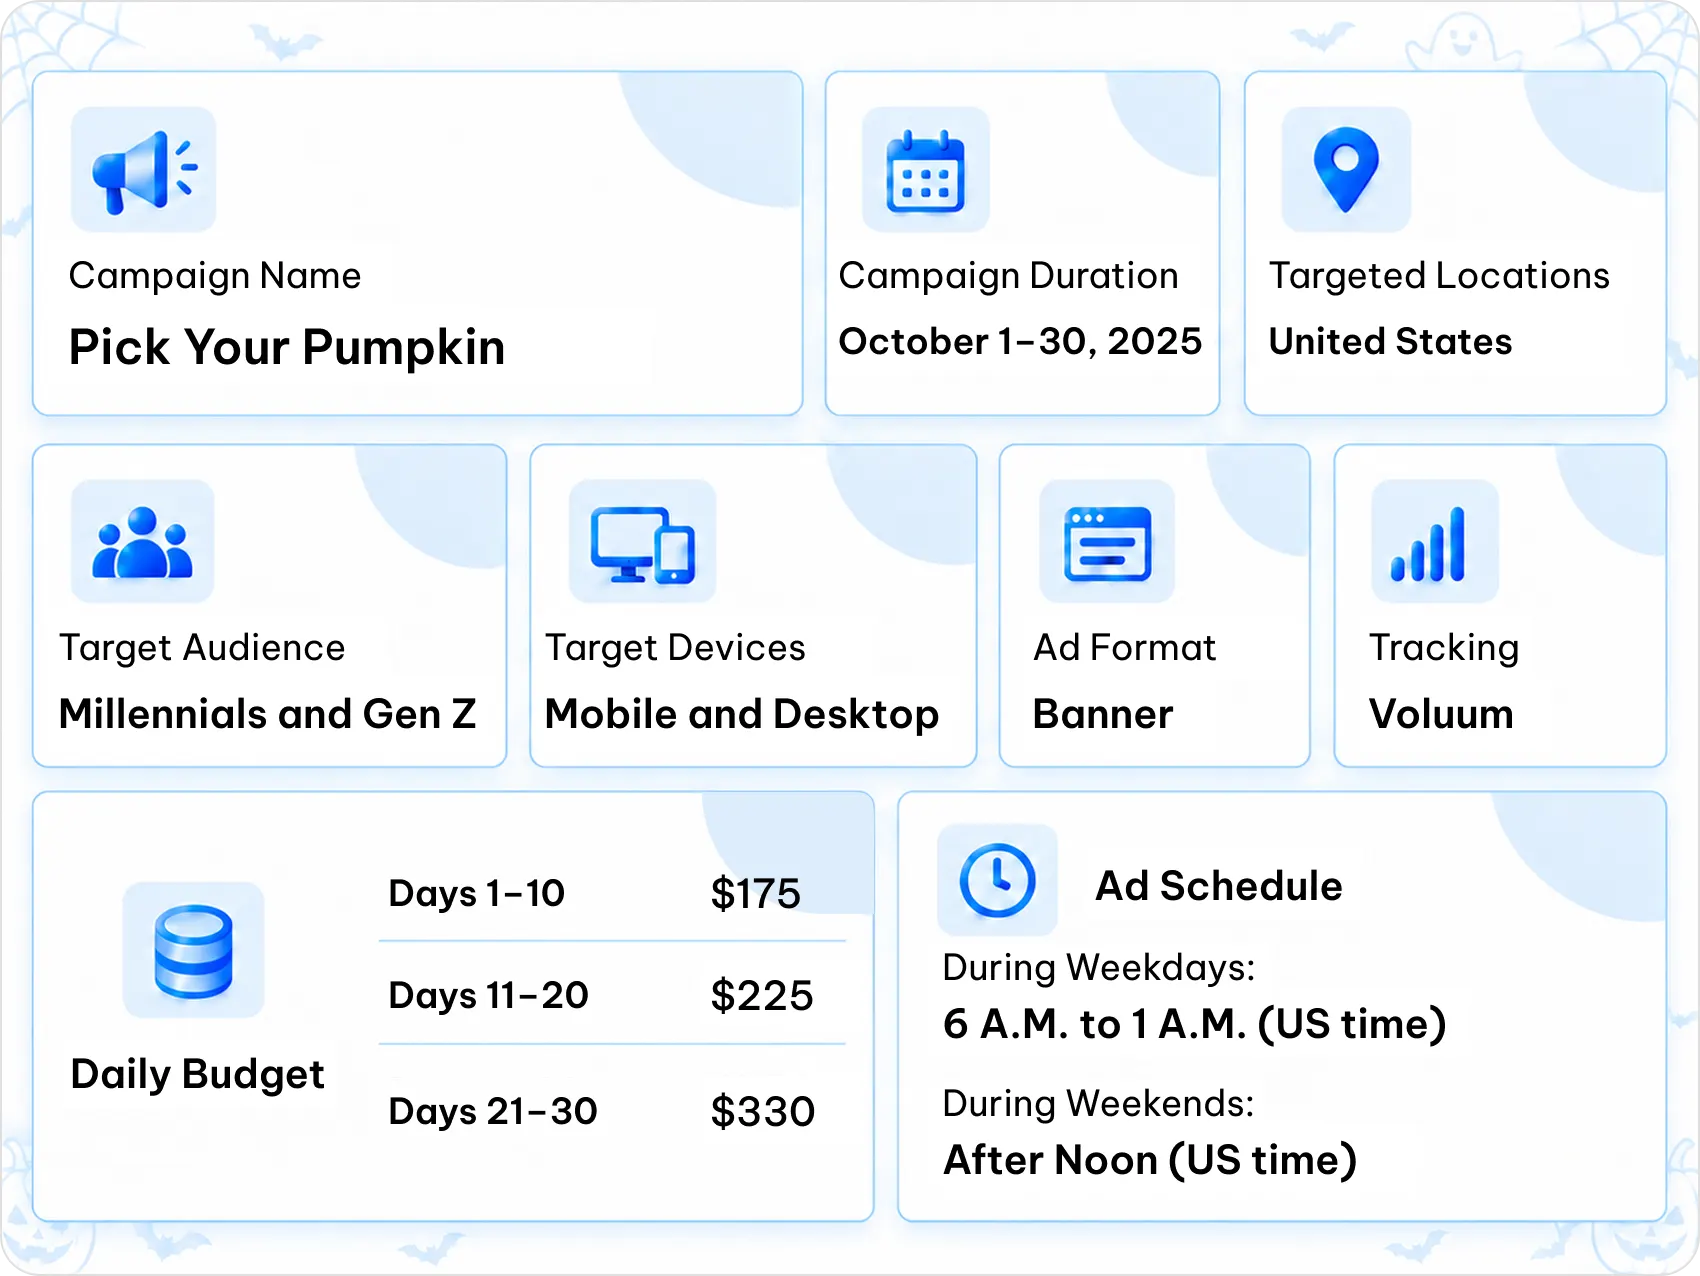The image size is (1700, 1276).
Task: Click the coin stack Daily Budget icon
Action: [193, 950]
